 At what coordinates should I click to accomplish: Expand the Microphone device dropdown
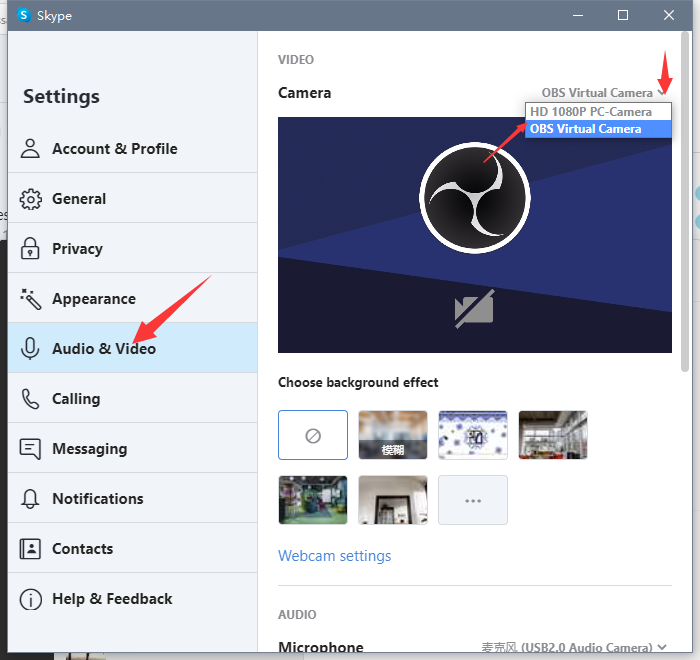point(574,647)
